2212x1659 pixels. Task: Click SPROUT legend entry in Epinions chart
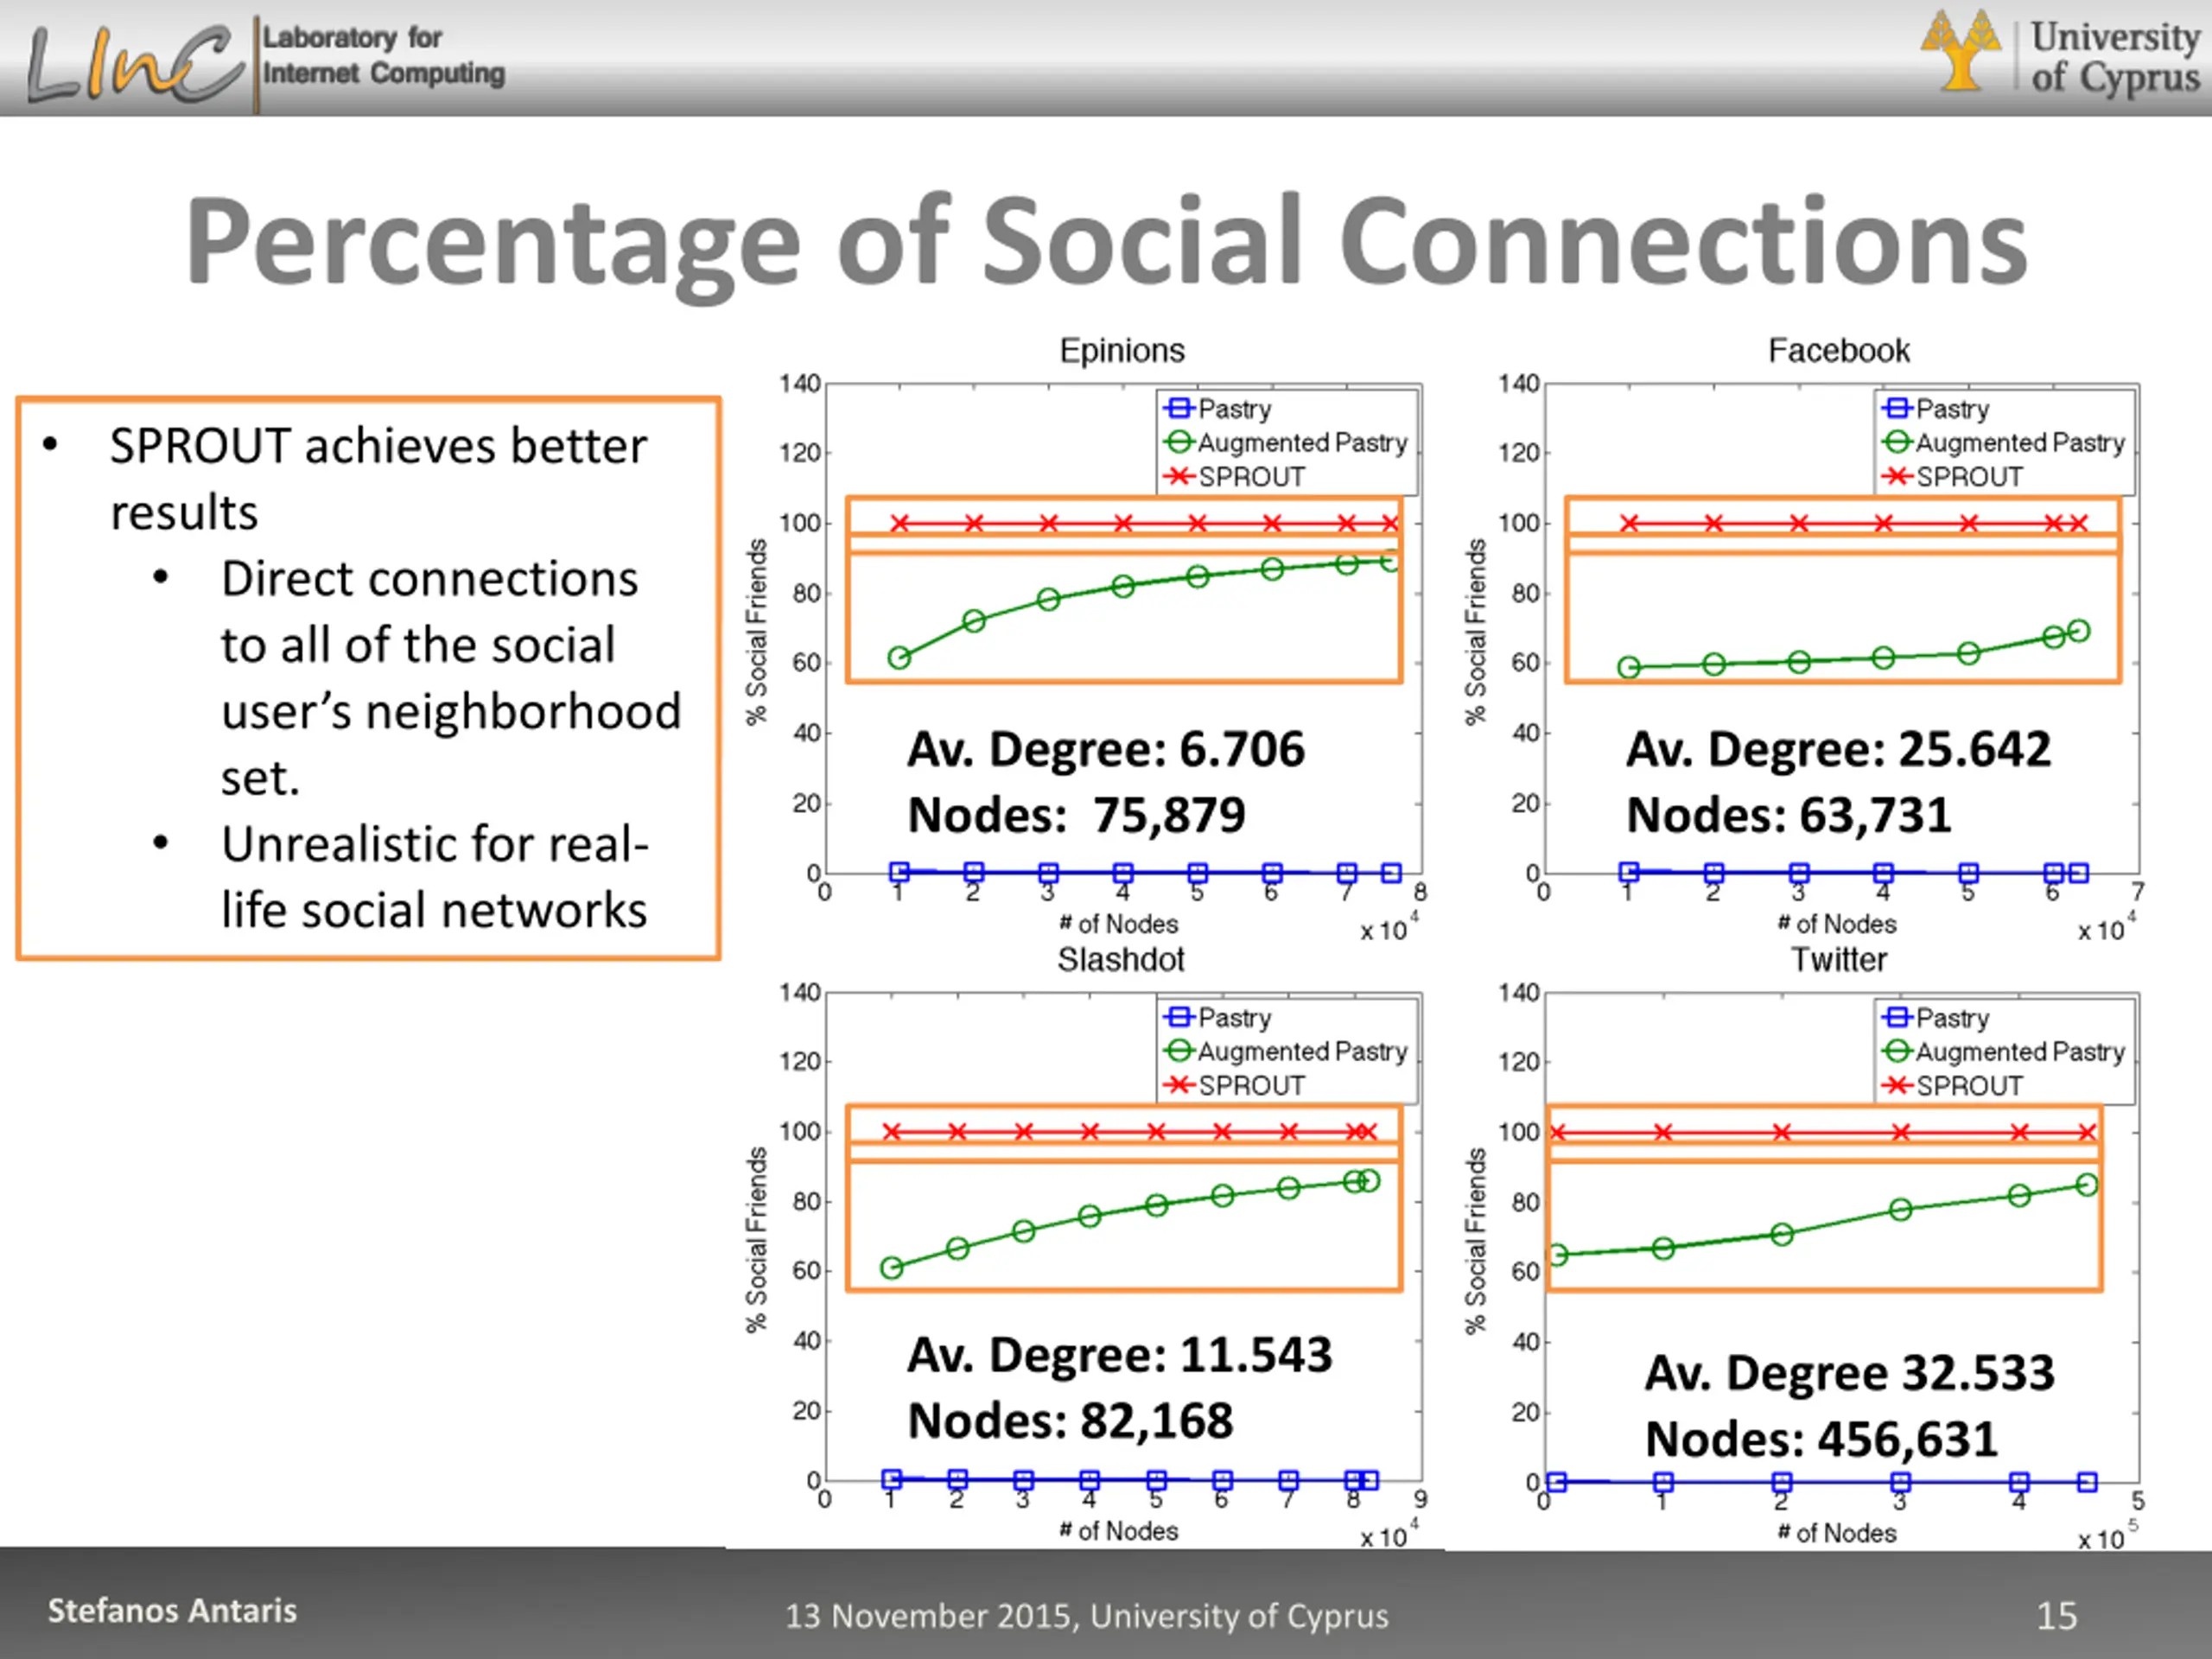pyautogui.click(x=1235, y=477)
